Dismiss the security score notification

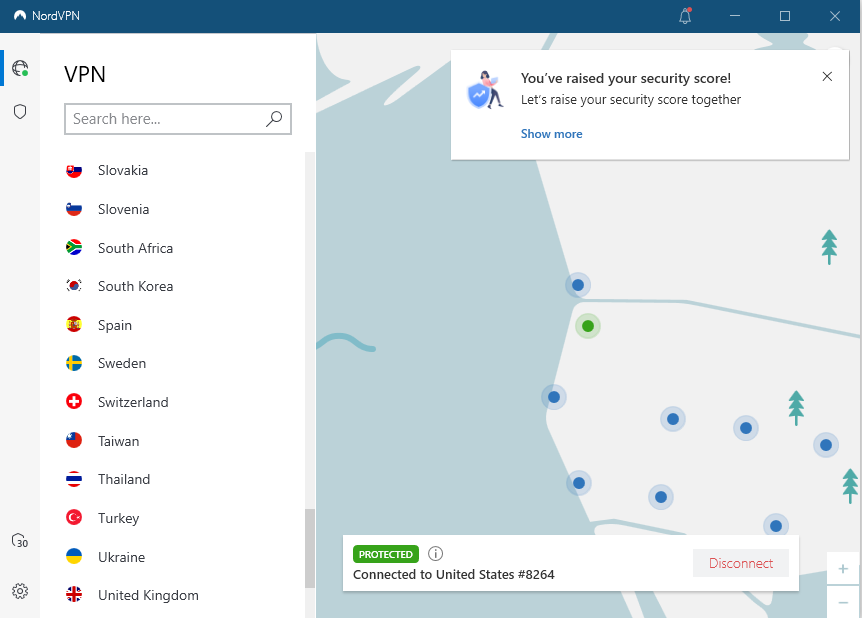(x=827, y=76)
